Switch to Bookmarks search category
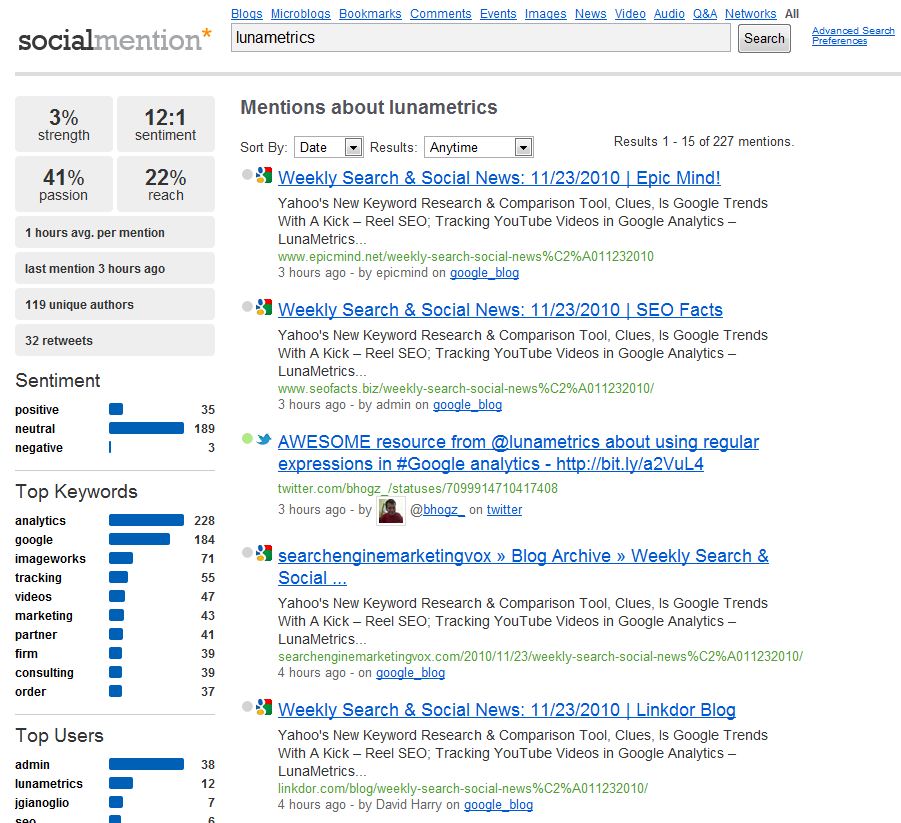 (x=370, y=14)
